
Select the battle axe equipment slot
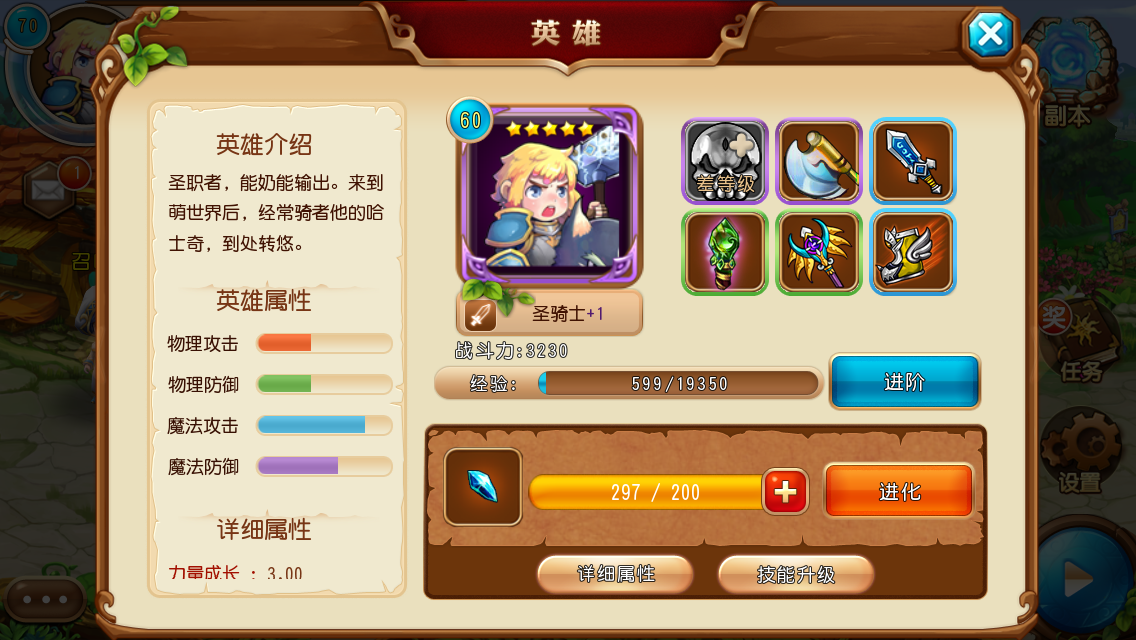pyautogui.click(x=819, y=161)
